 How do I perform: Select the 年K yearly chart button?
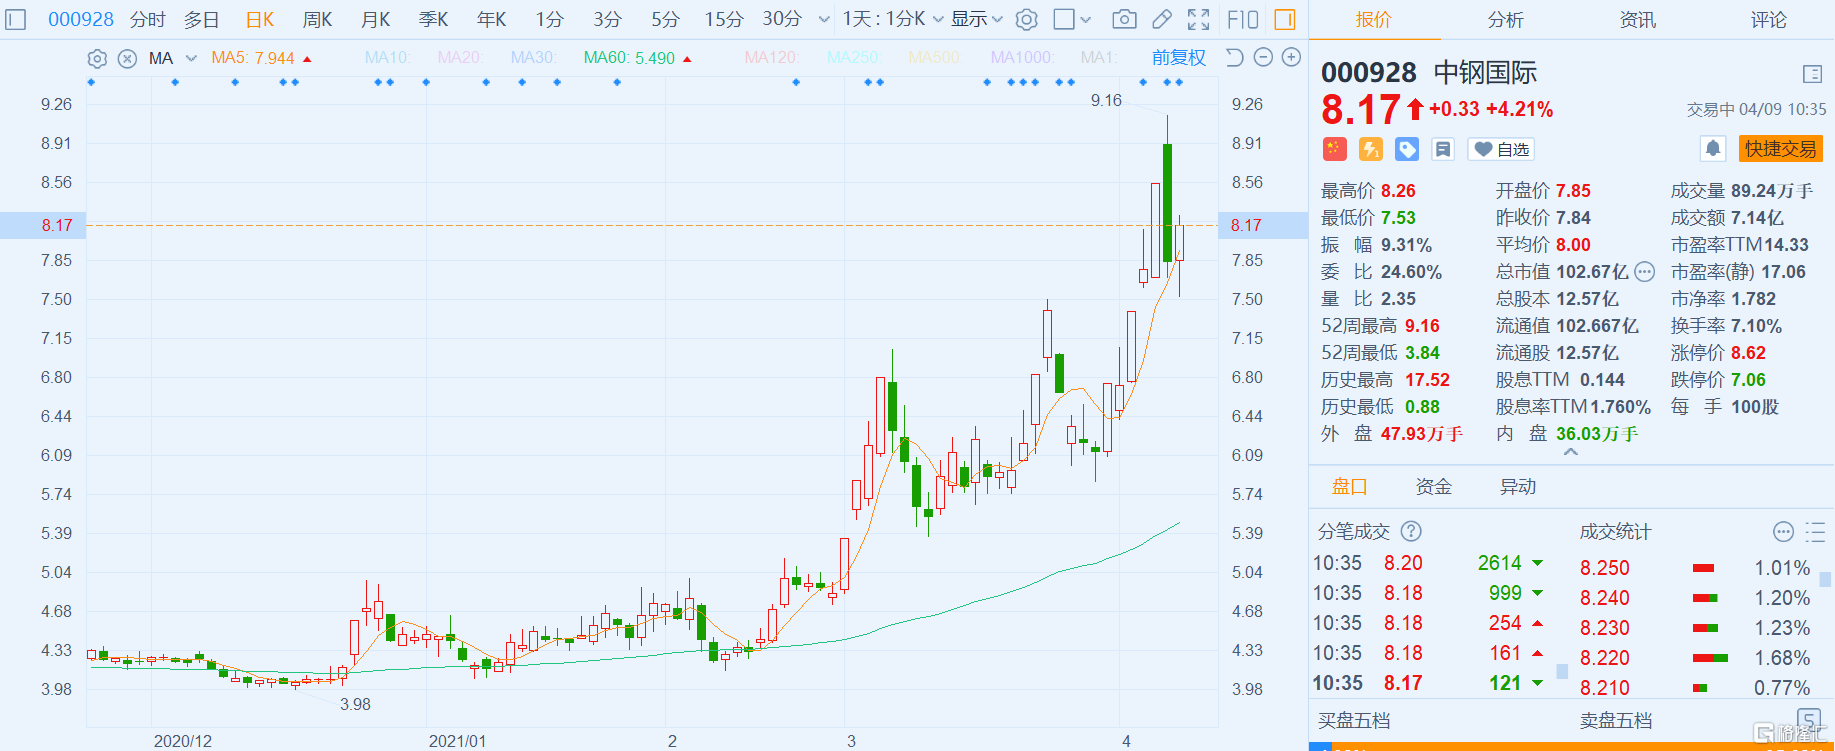pos(491,19)
